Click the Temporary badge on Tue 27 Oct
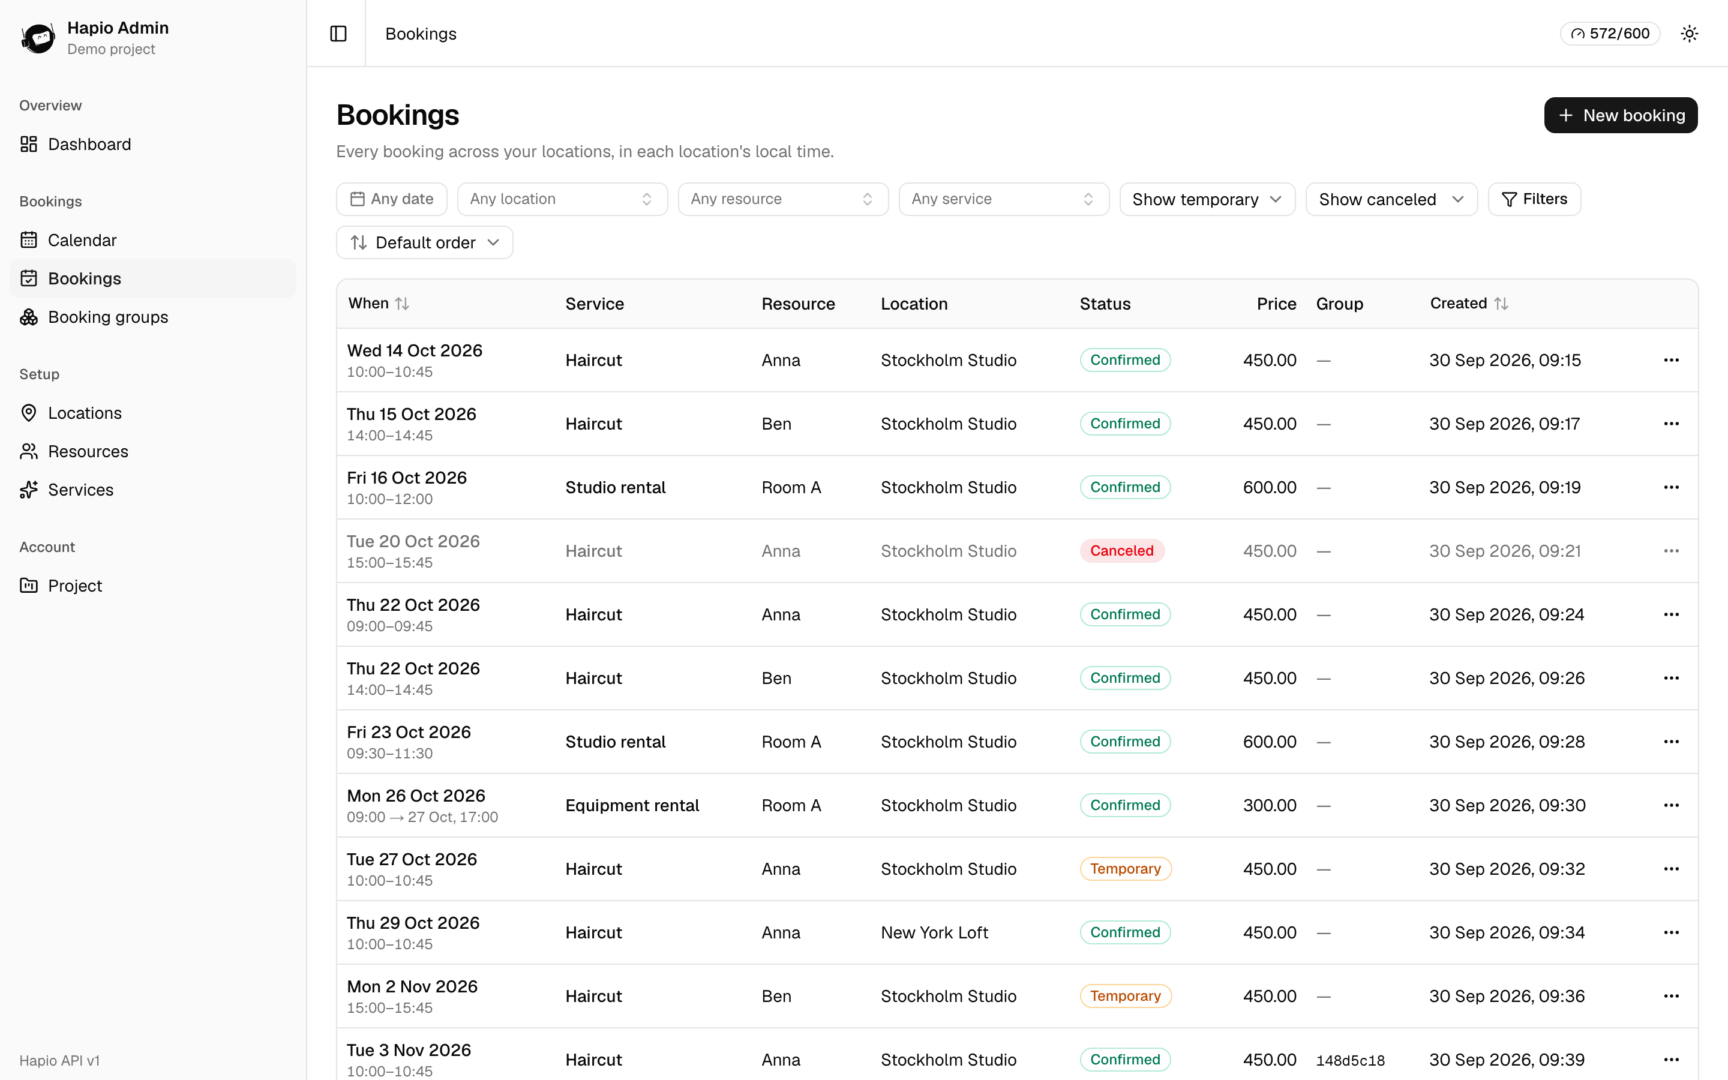The height and width of the screenshot is (1080, 1728). pos(1125,869)
